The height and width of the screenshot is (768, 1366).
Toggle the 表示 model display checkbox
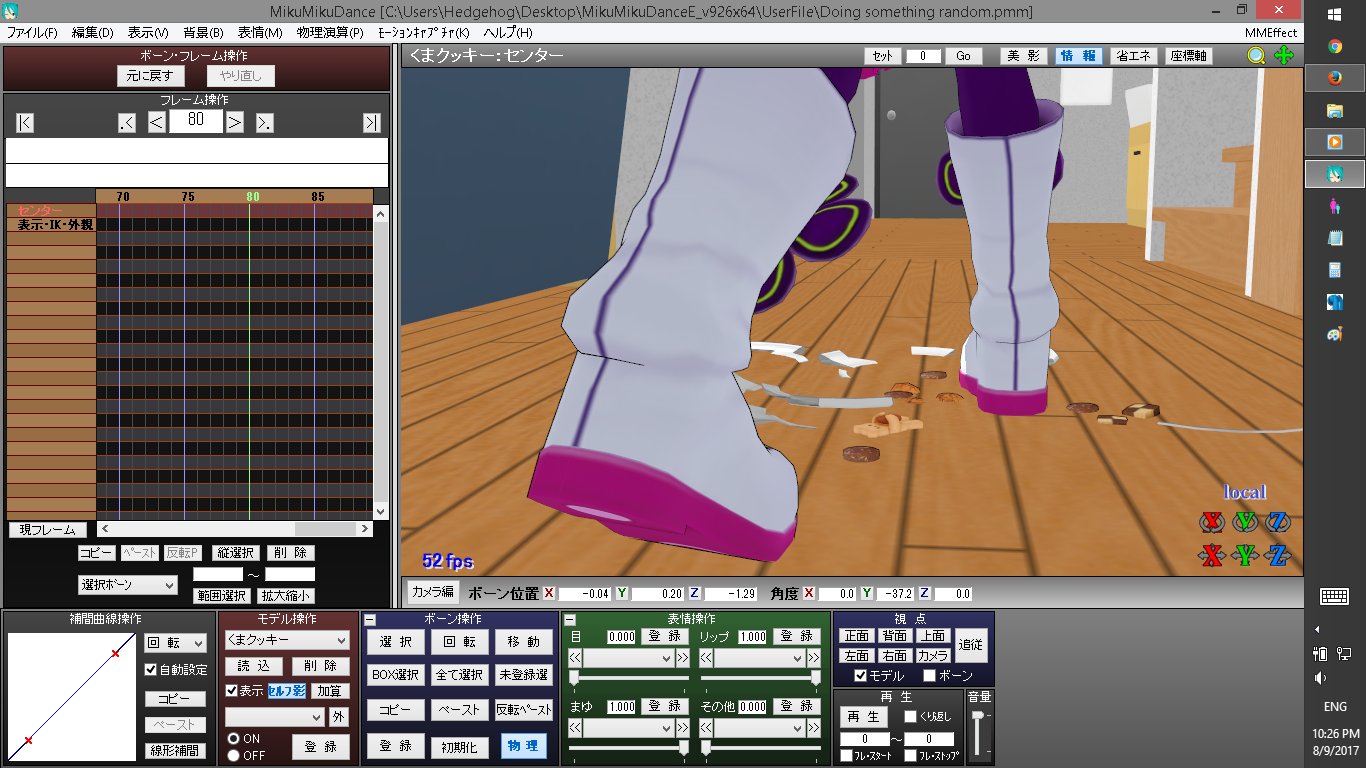click(x=232, y=691)
